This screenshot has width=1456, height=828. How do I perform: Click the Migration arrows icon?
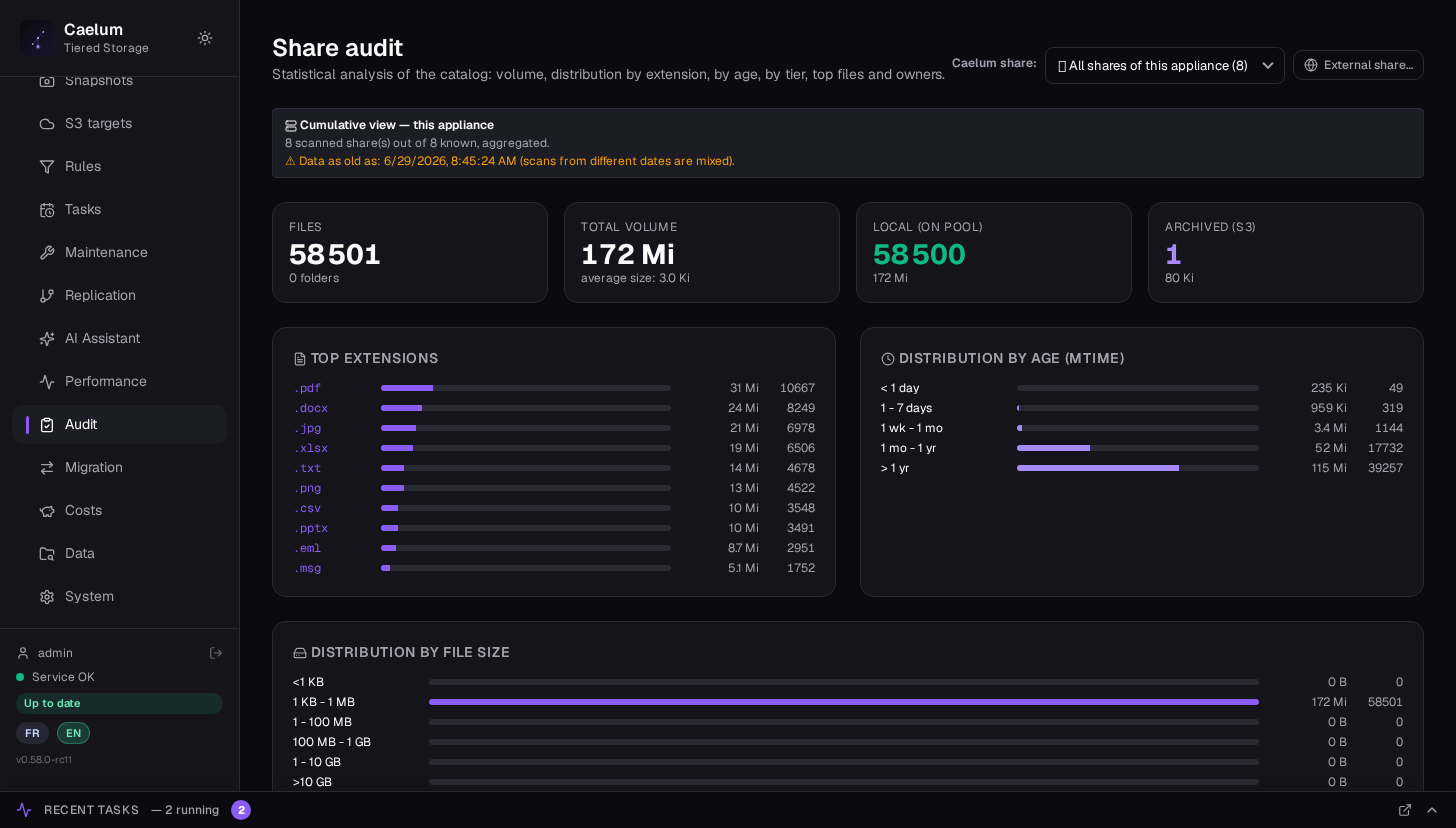pos(47,467)
